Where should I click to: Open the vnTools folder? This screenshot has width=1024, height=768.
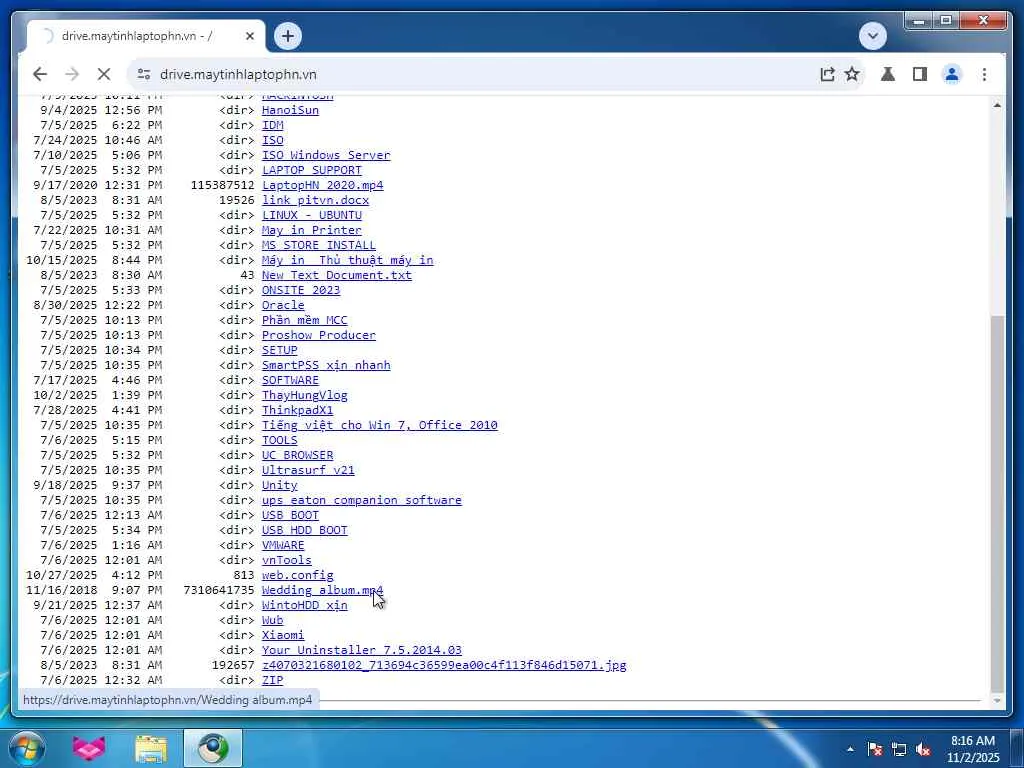(x=287, y=560)
